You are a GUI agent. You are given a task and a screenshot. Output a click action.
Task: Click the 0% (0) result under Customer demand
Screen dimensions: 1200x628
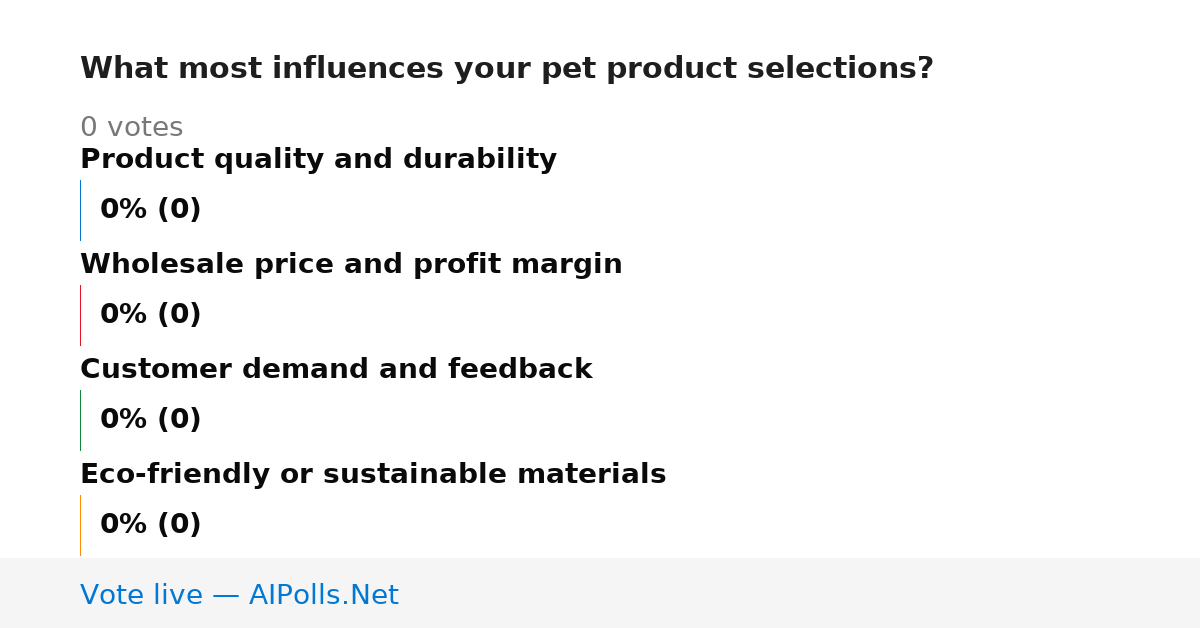150,420
